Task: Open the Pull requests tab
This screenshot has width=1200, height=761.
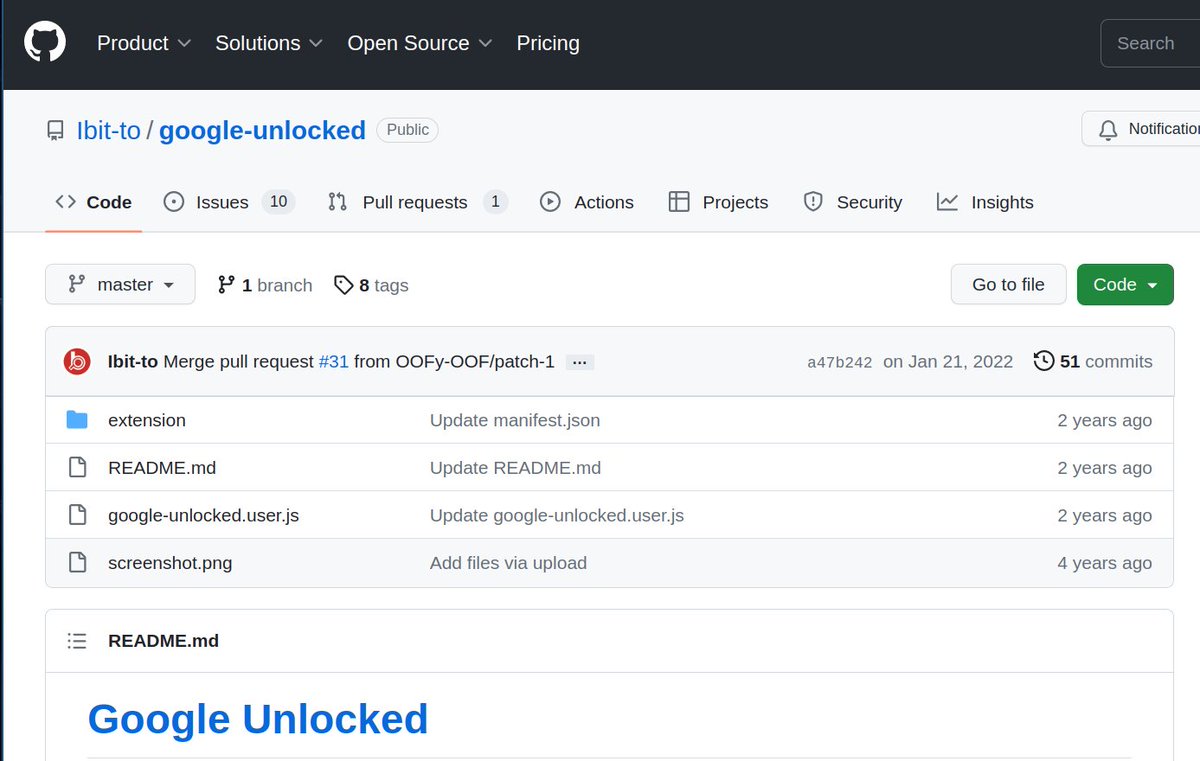Action: coord(417,202)
